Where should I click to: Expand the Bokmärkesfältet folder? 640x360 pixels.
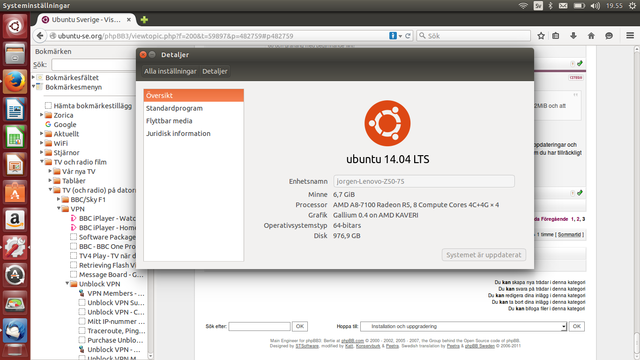click(x=33, y=77)
